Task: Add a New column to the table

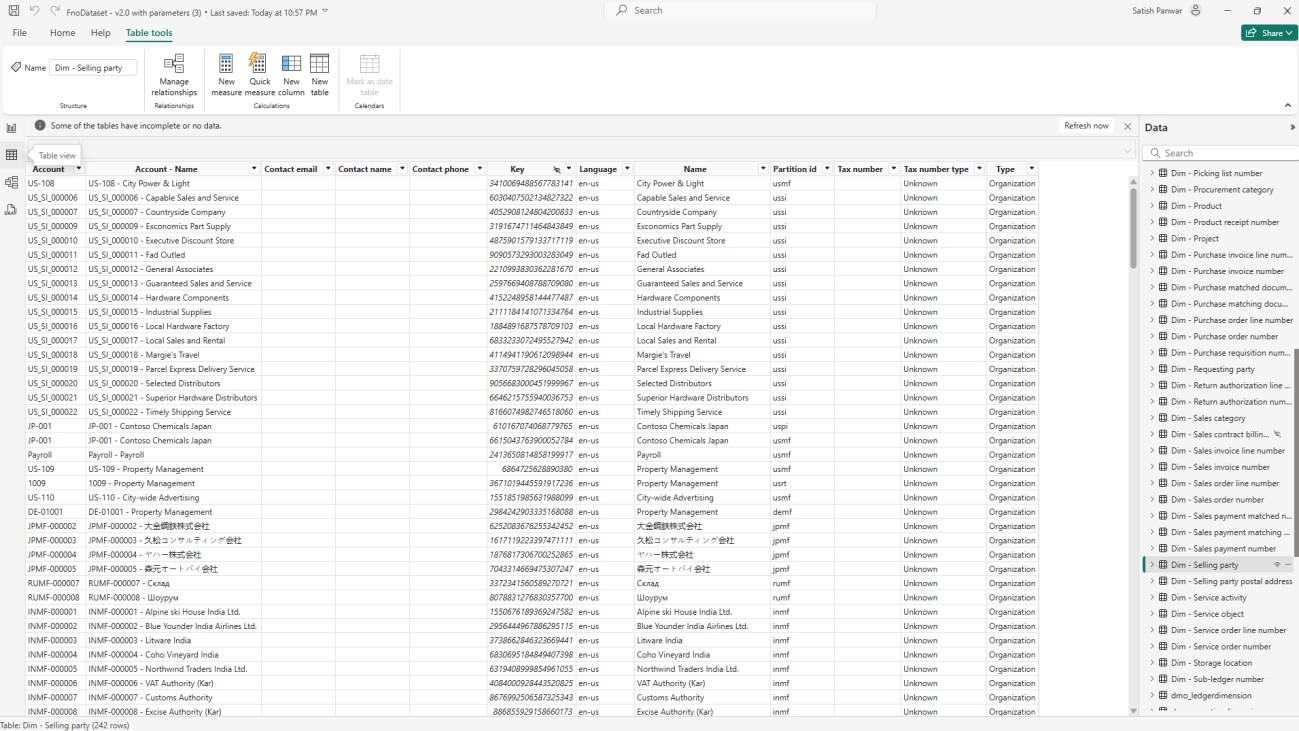Action: (291, 75)
